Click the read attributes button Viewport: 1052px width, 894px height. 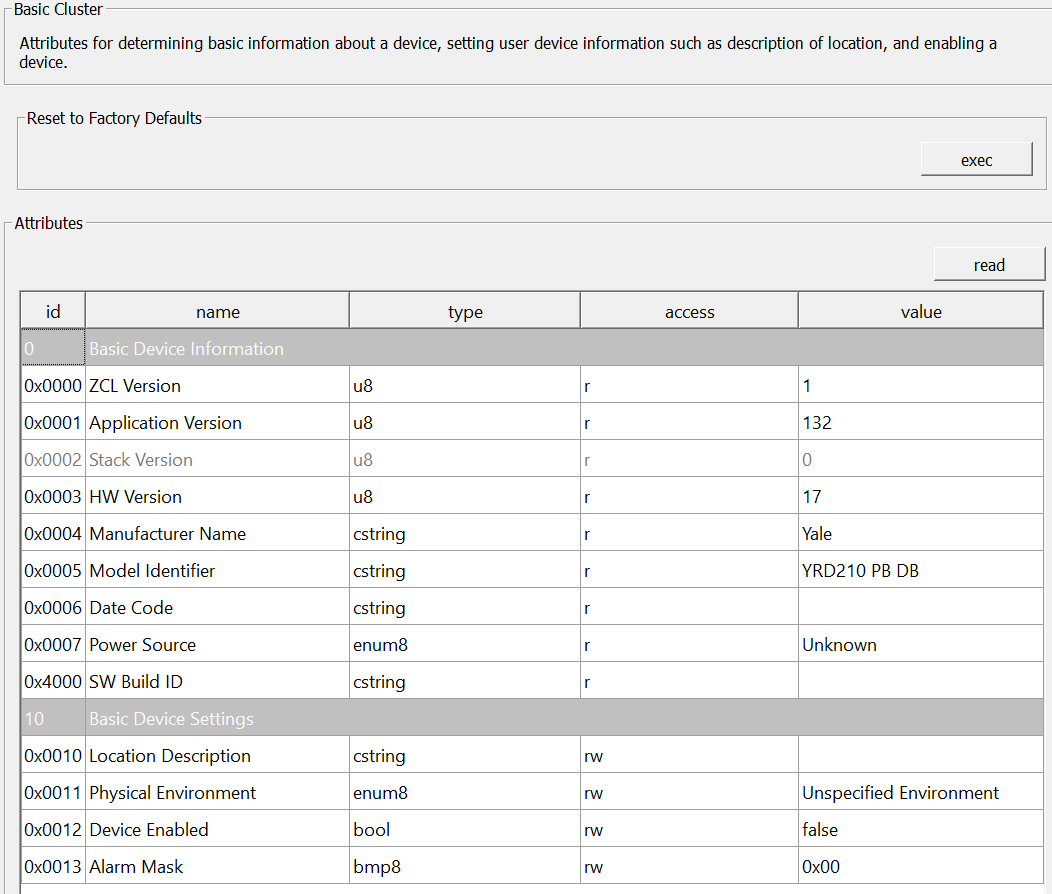click(989, 265)
